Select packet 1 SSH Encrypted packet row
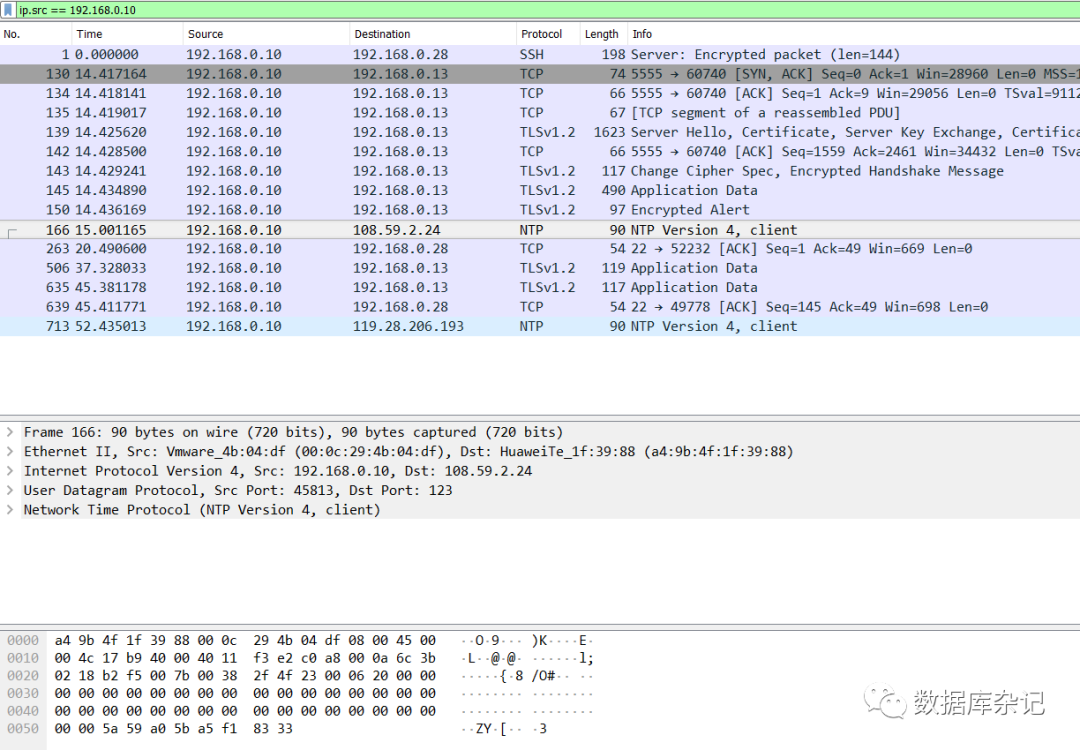Image resolution: width=1080 pixels, height=750 pixels. [540, 54]
